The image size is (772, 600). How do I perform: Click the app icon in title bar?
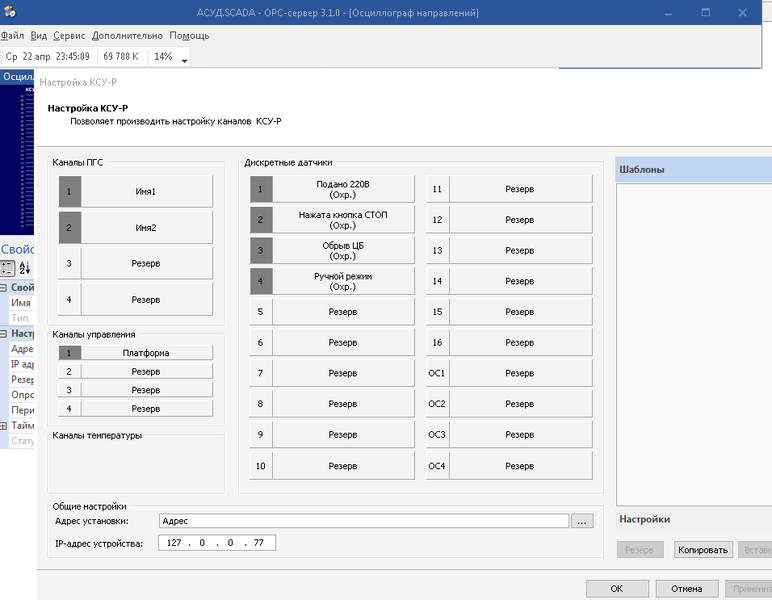click(9, 12)
